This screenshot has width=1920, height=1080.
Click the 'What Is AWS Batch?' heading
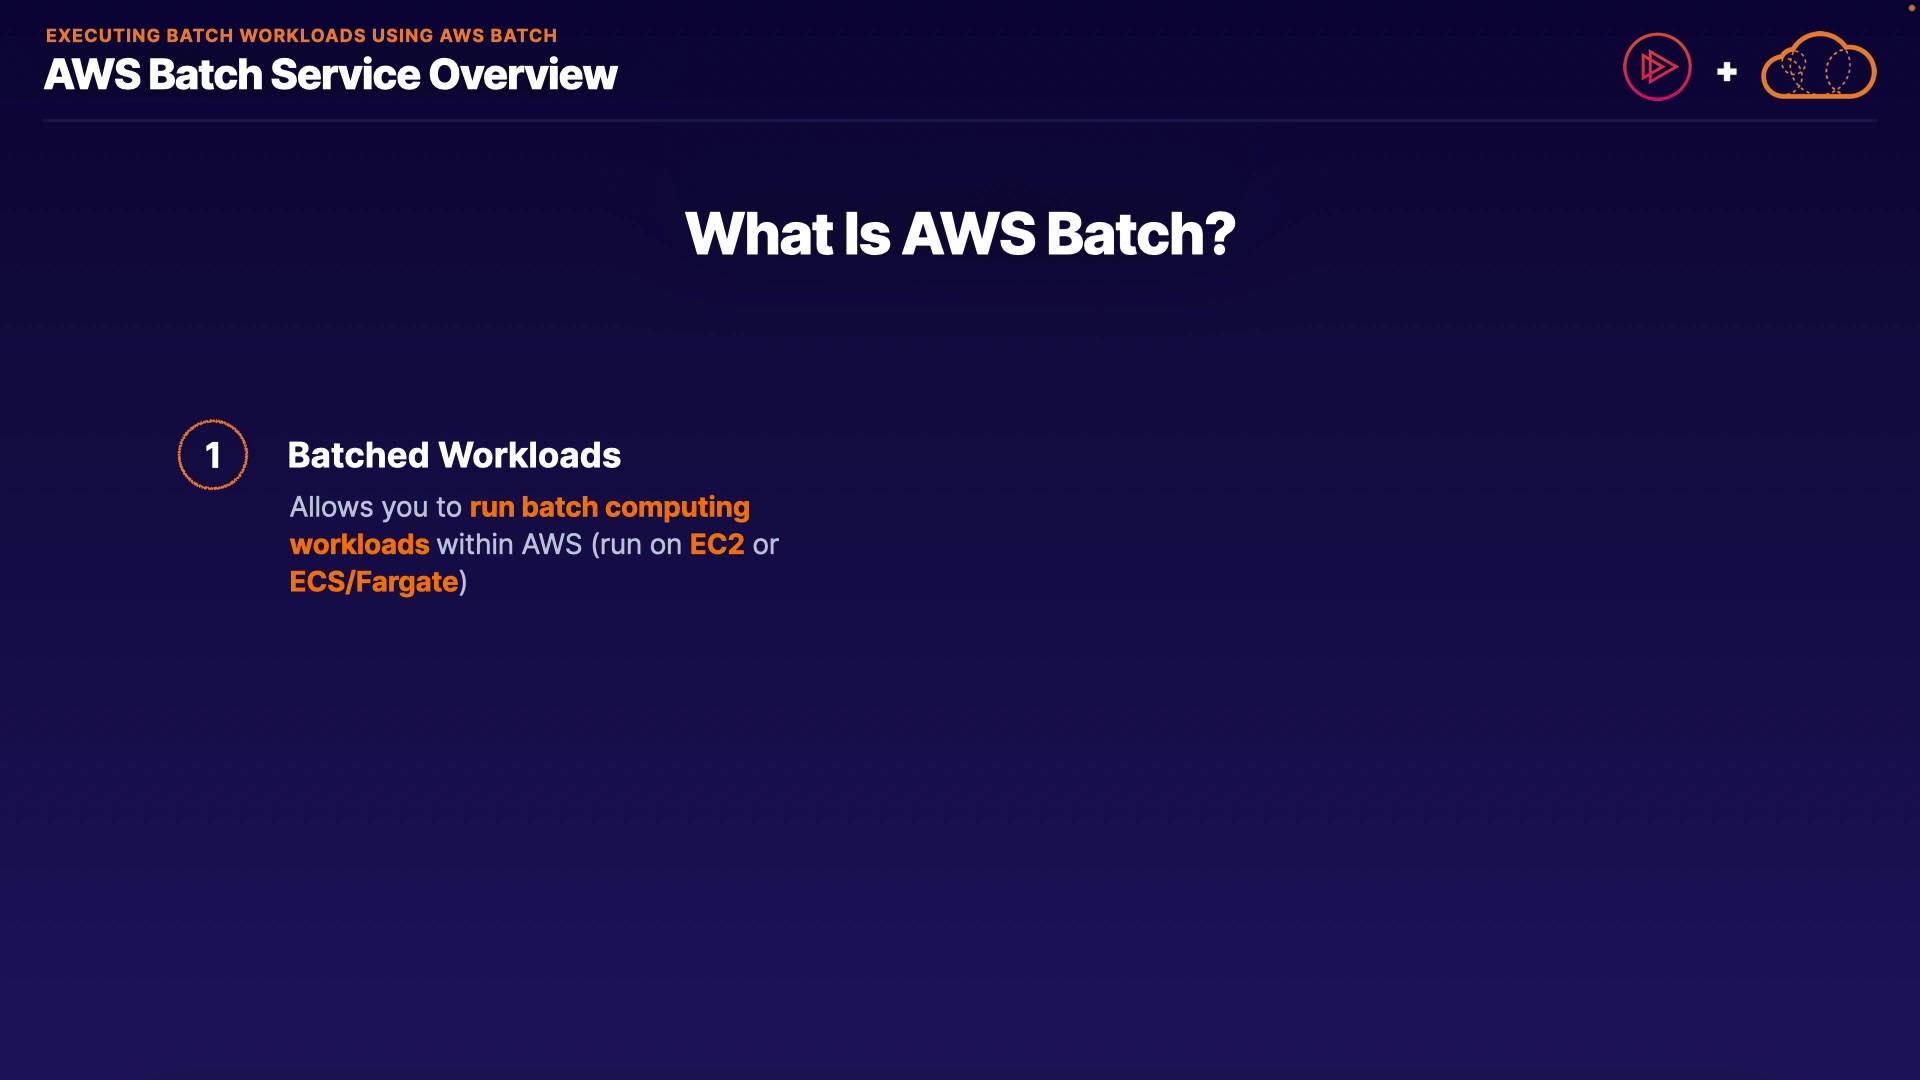[959, 234]
